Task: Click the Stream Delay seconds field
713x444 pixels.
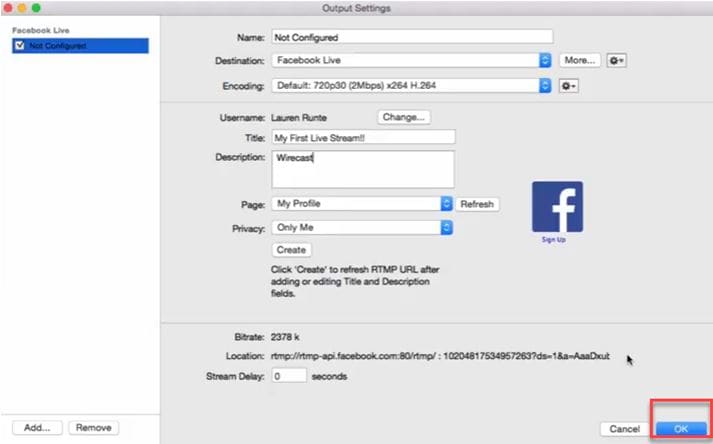Action: click(289, 376)
